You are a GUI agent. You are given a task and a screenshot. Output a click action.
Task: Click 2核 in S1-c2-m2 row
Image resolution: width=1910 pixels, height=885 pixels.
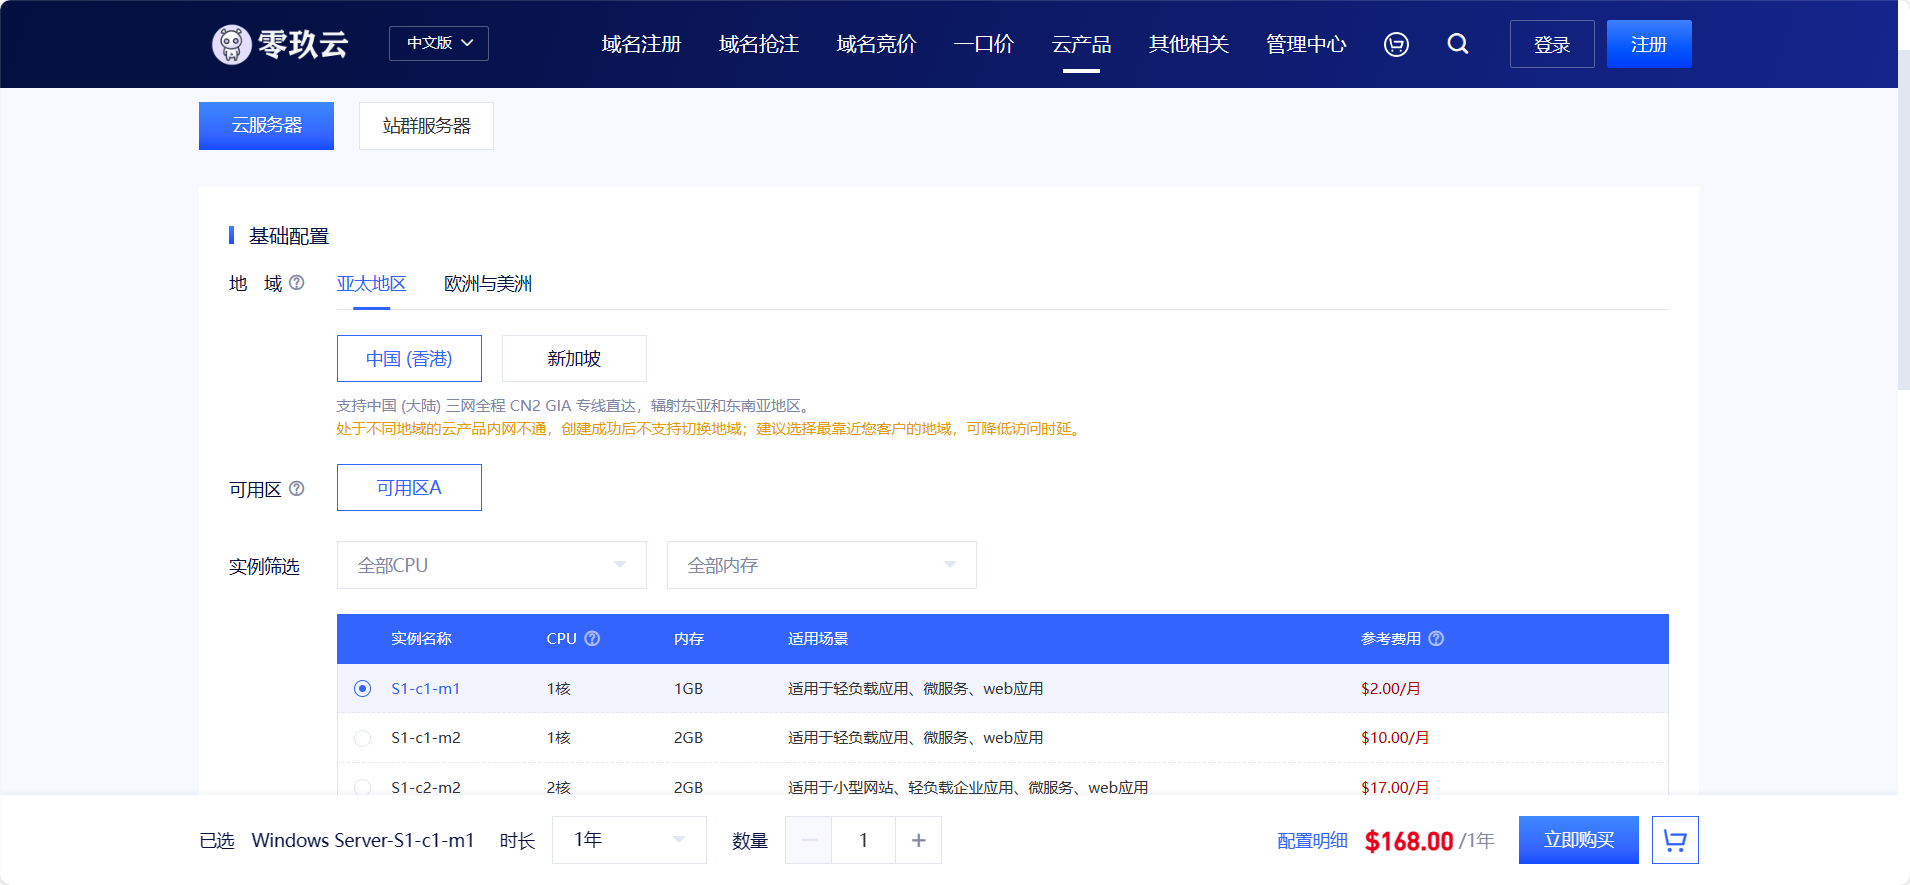(558, 787)
